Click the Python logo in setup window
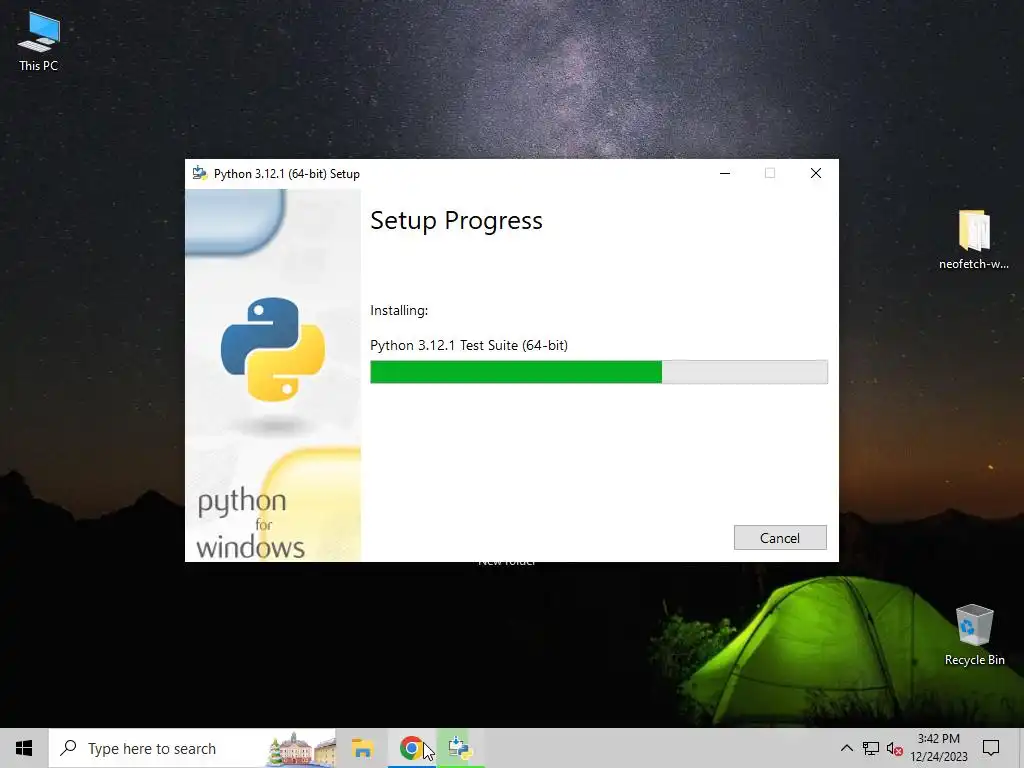Screen dimensions: 1024x768 273,349
